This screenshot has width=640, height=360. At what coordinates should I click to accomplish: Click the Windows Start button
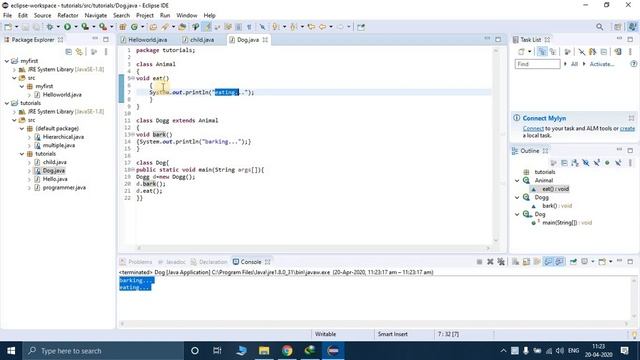click(11, 351)
